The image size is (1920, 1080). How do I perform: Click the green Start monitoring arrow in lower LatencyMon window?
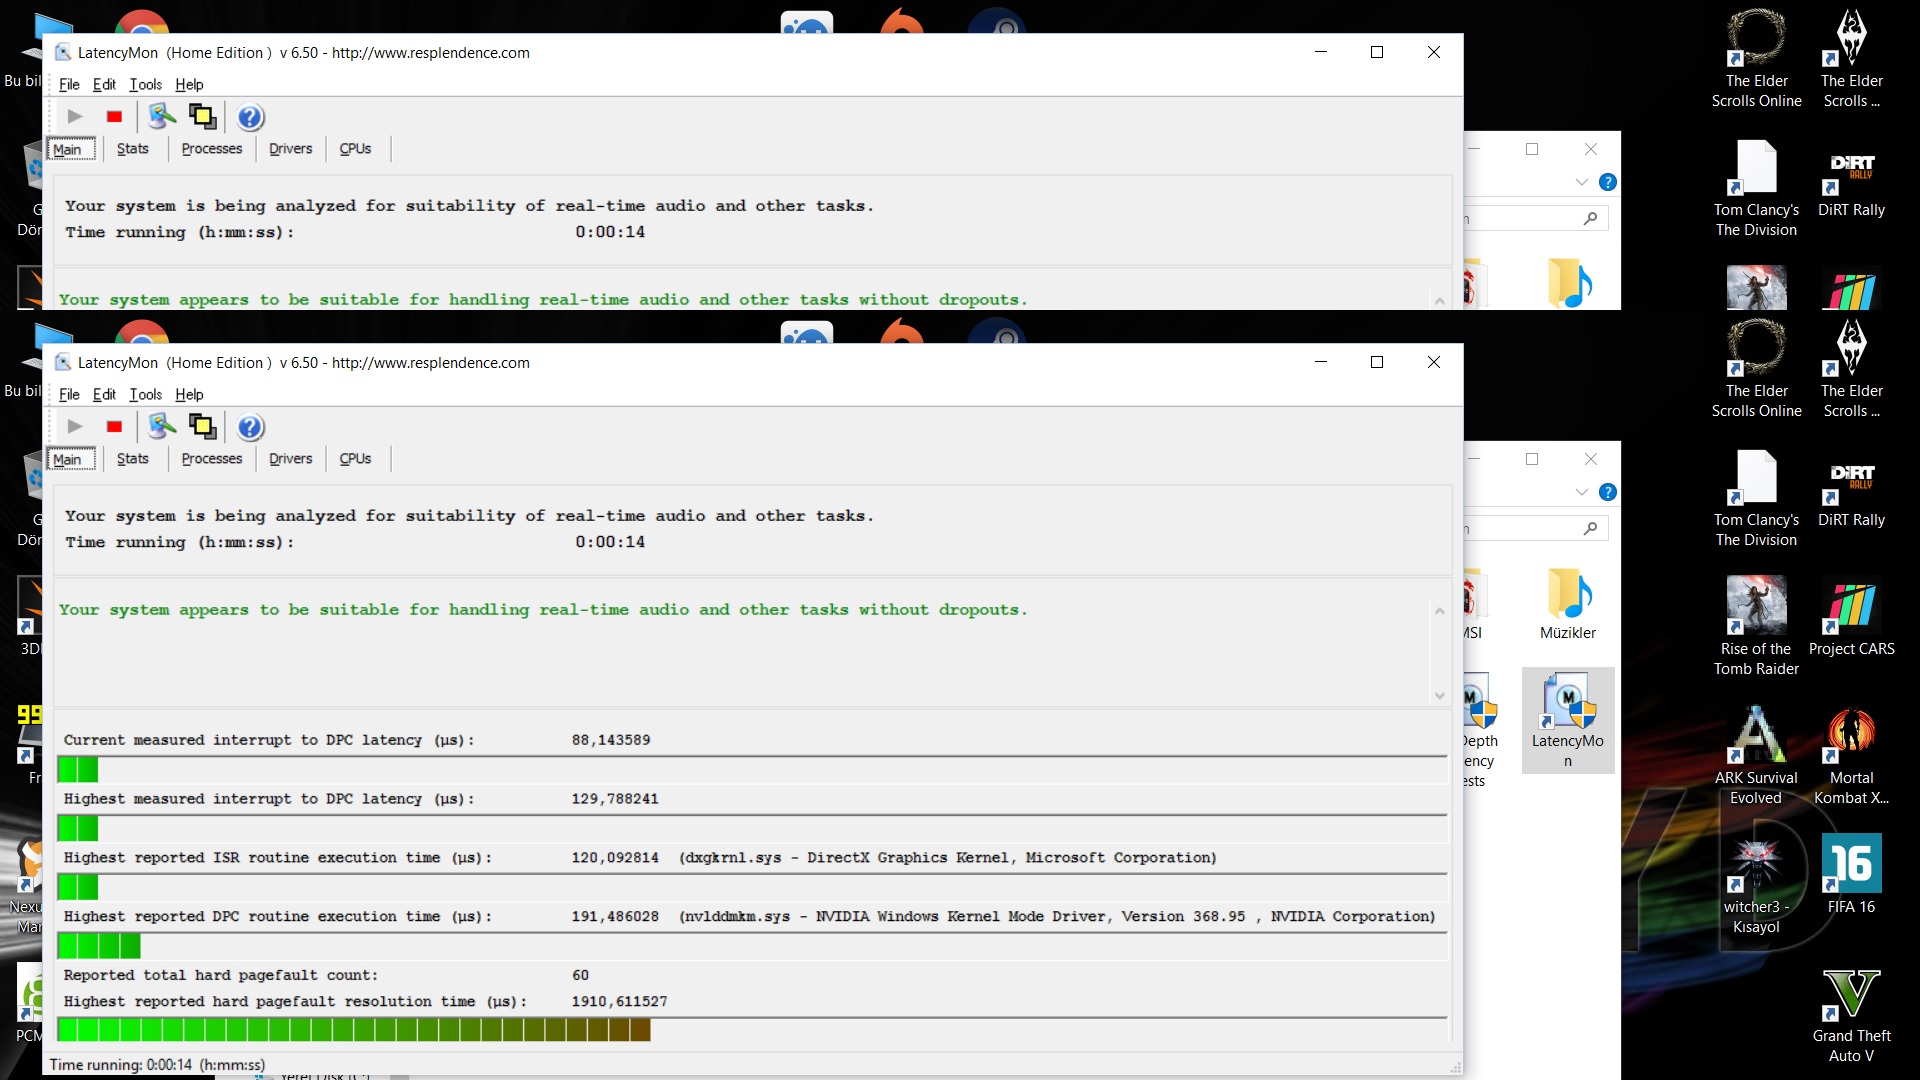[x=75, y=427]
